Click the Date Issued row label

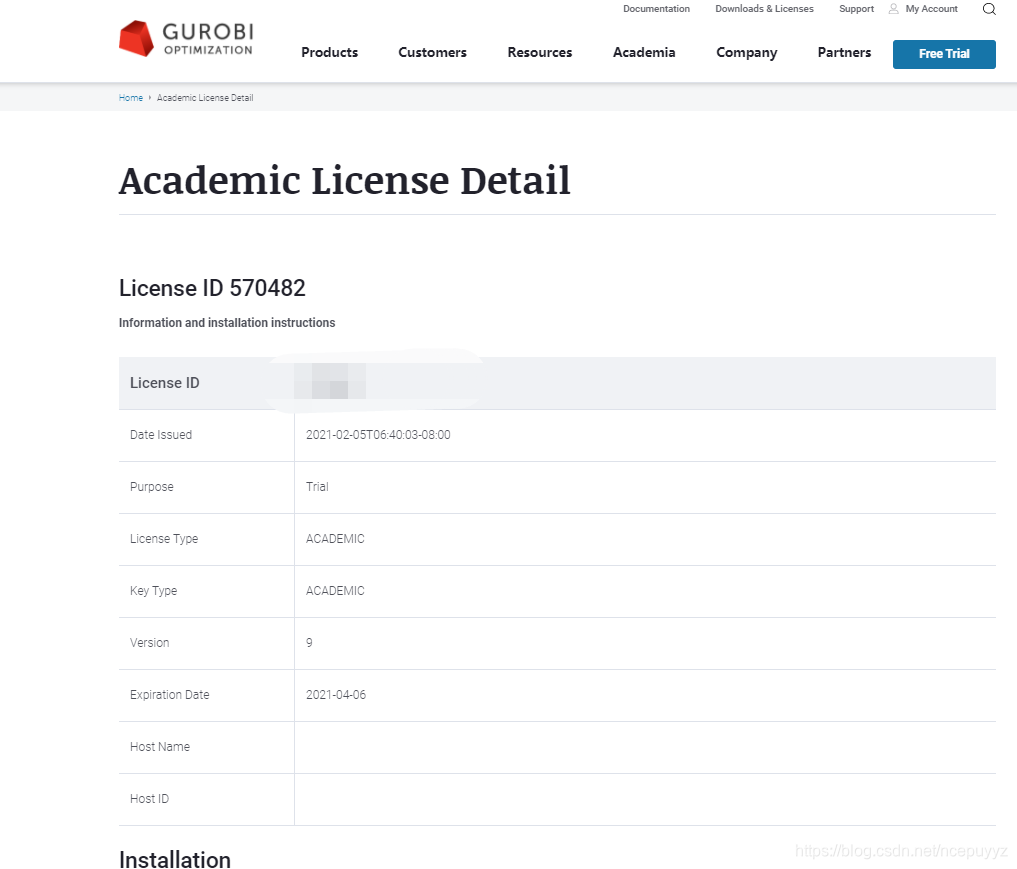pos(161,435)
